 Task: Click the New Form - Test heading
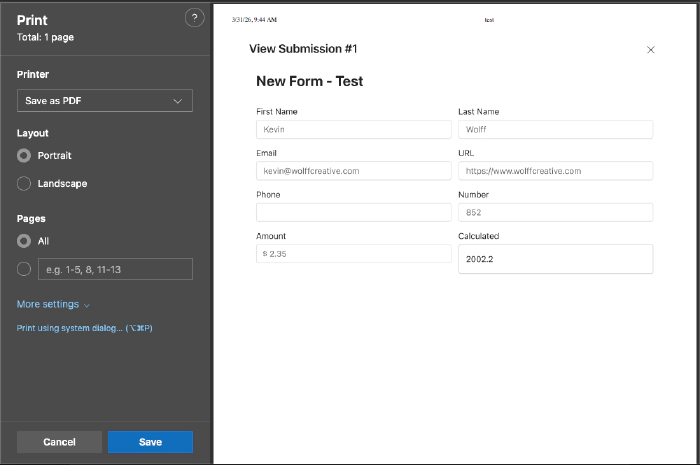[x=309, y=81]
